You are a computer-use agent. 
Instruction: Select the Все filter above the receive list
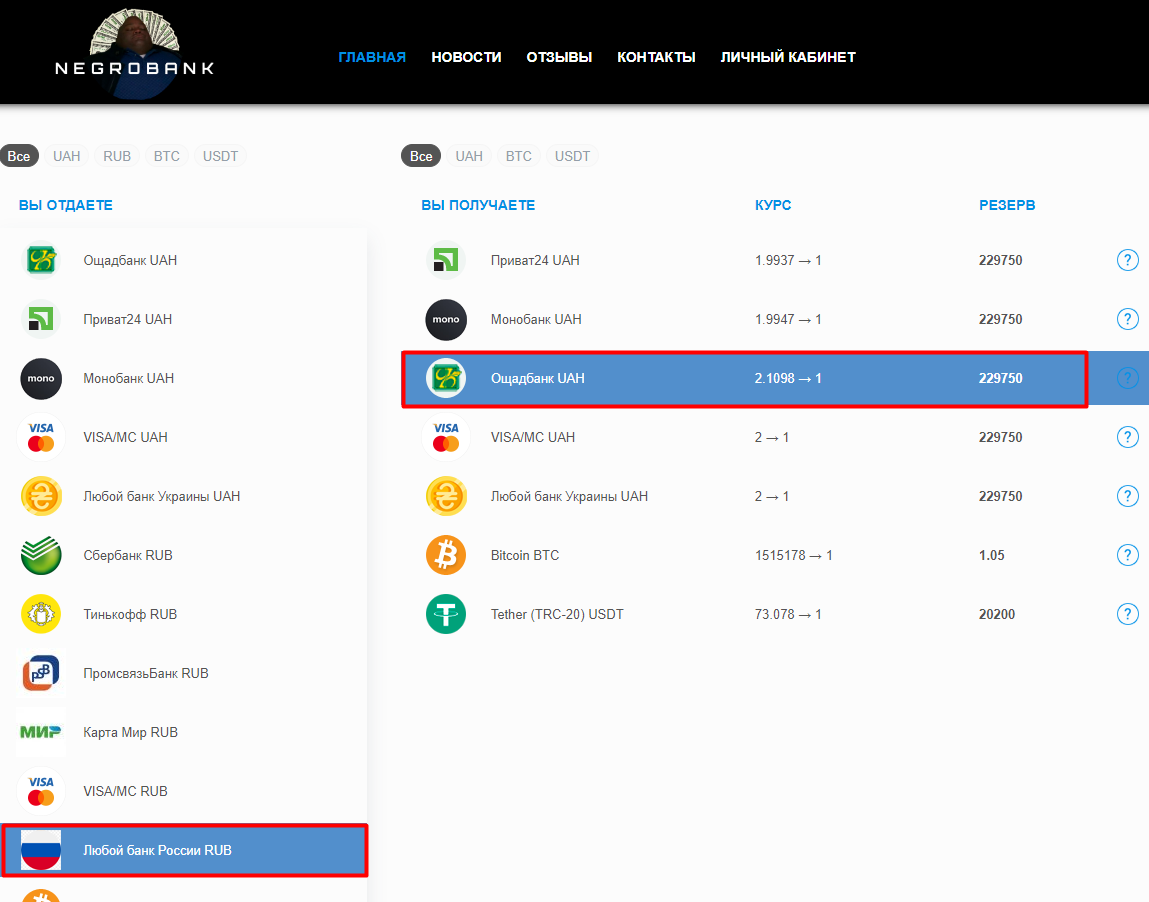(421, 156)
